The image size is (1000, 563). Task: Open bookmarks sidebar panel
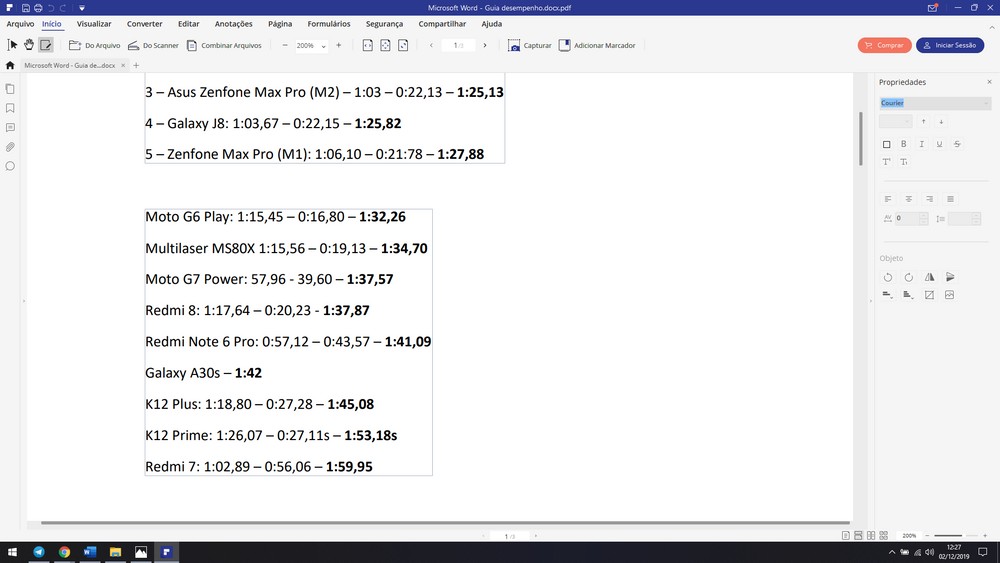[x=10, y=108]
